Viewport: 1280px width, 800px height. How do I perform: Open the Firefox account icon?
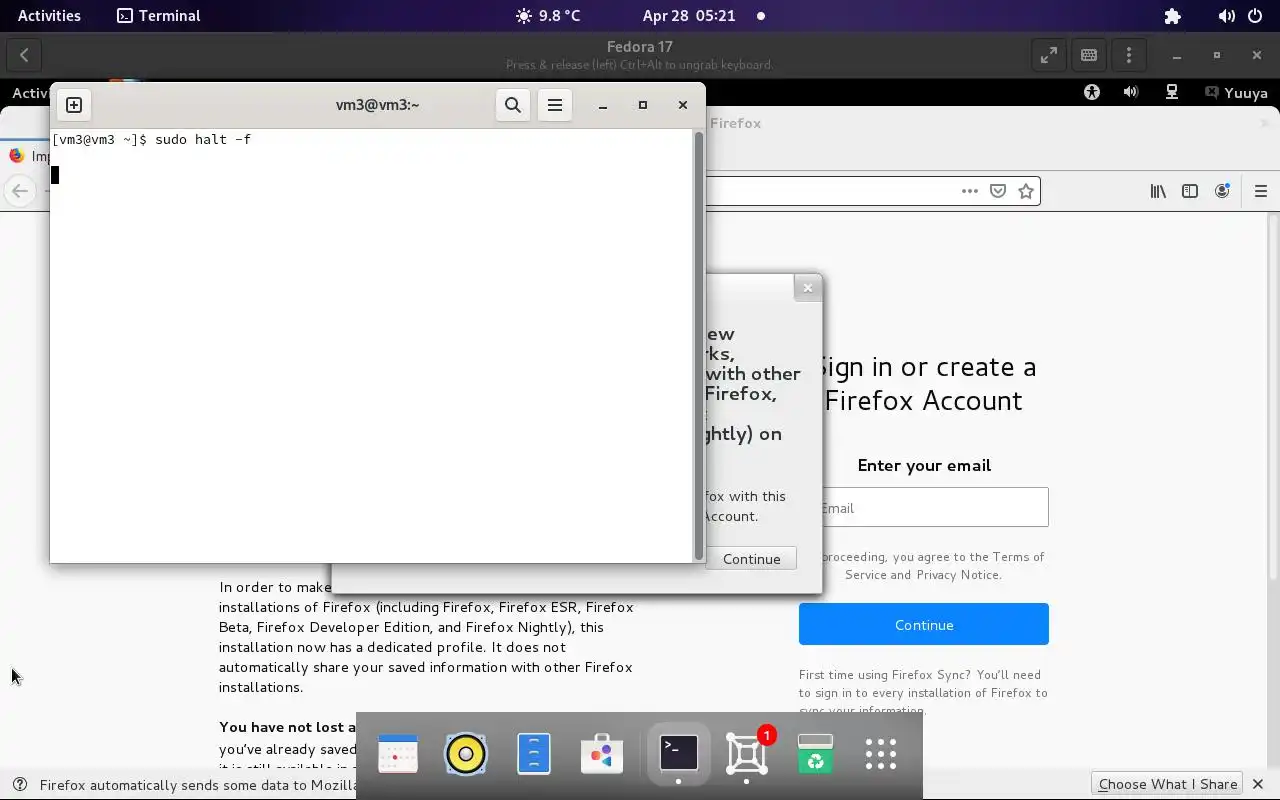point(1222,191)
